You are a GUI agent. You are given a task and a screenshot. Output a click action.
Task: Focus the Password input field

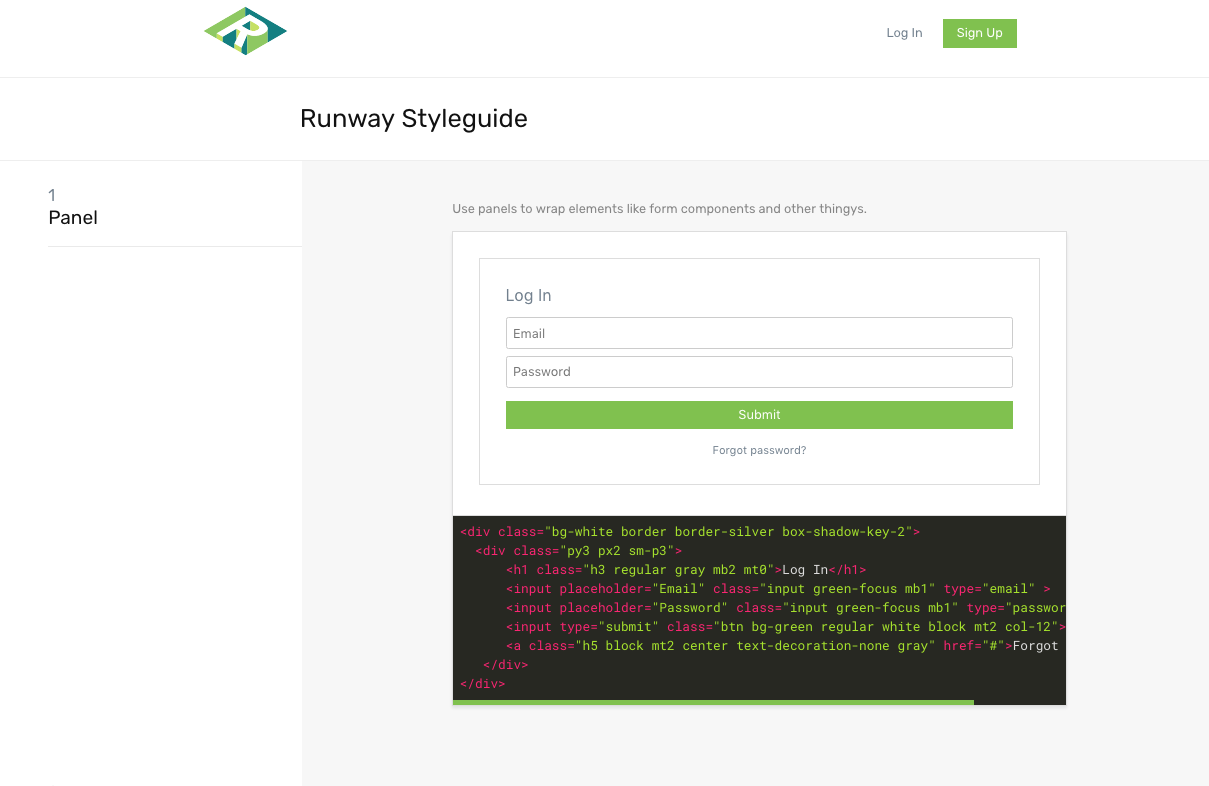758,371
